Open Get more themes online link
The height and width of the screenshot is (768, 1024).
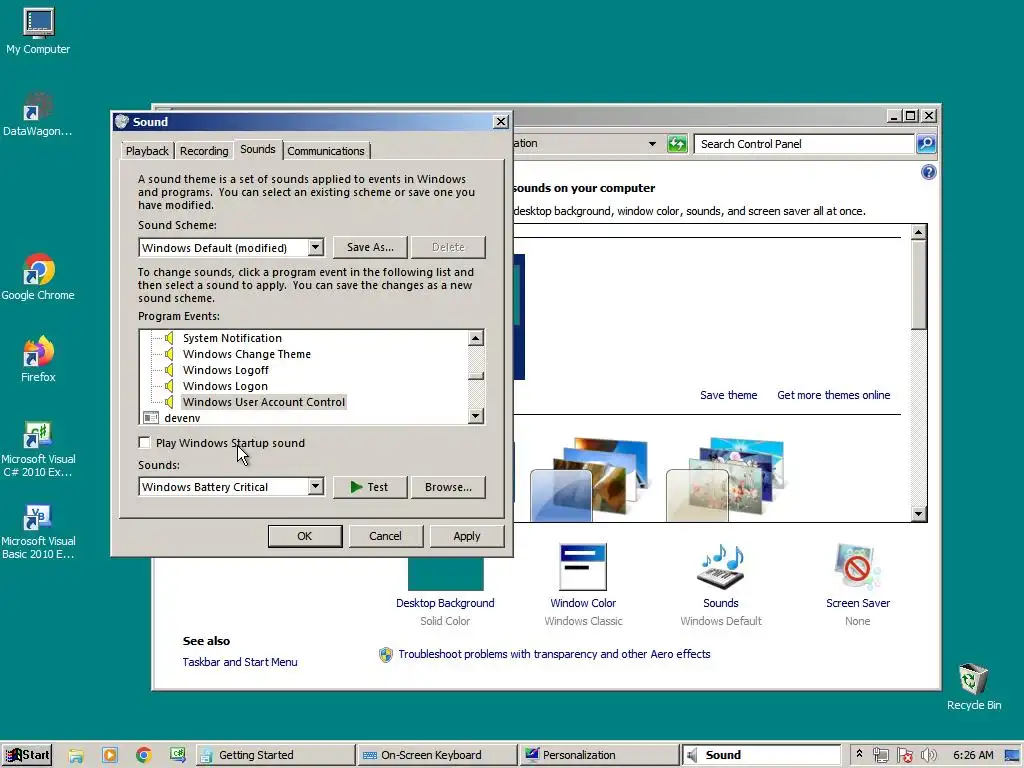[x=833, y=395]
